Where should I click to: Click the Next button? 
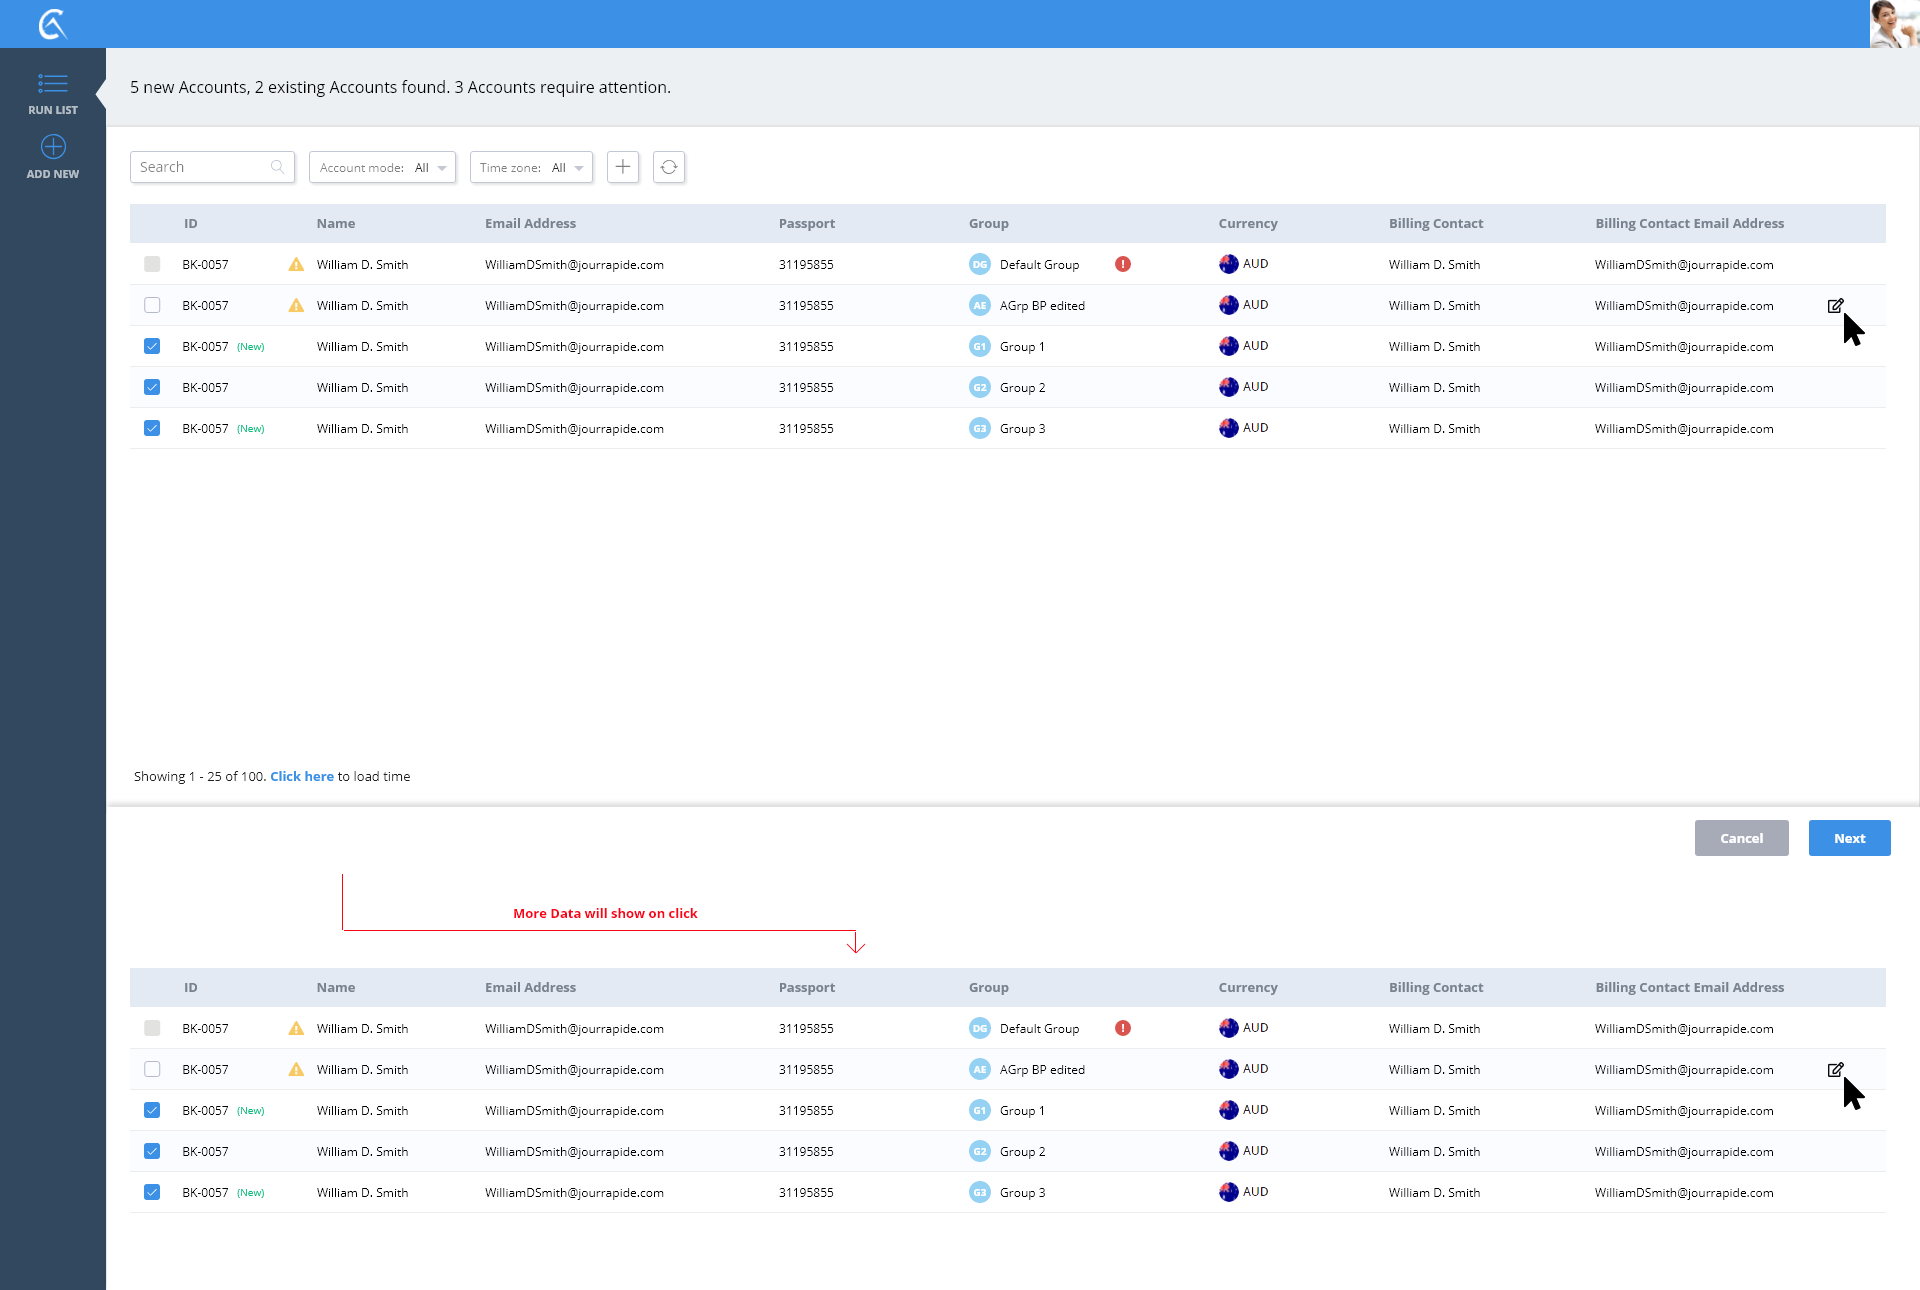click(x=1849, y=838)
